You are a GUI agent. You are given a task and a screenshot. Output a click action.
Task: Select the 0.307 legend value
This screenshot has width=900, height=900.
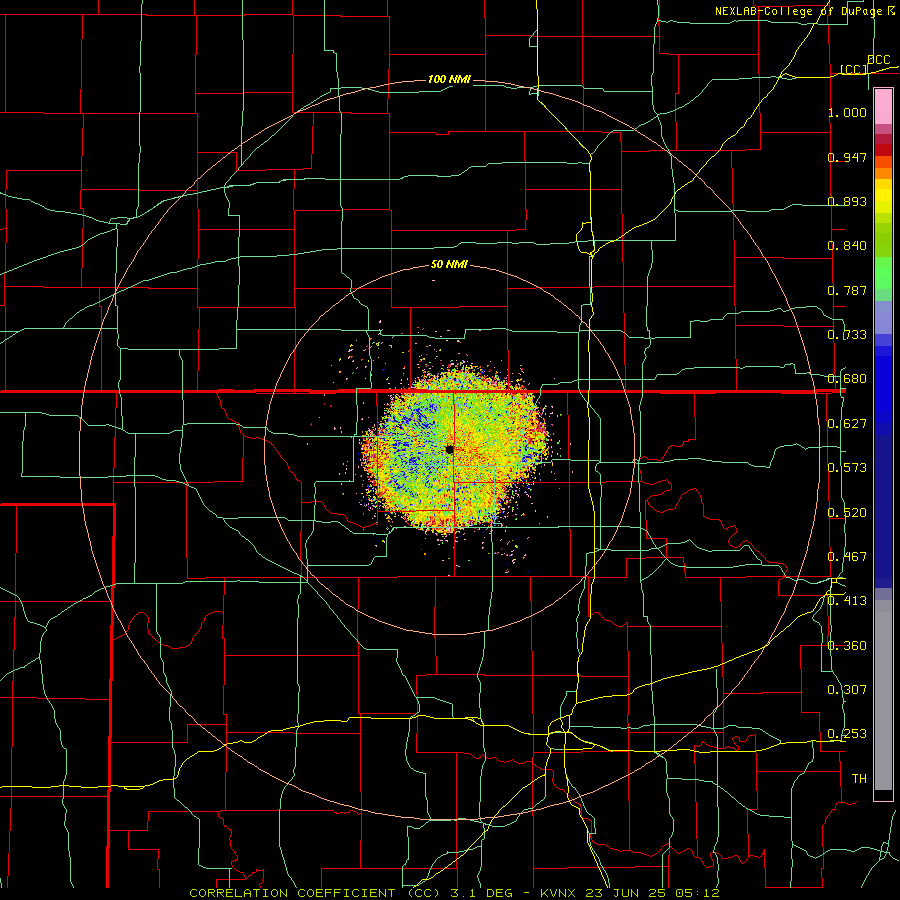coord(847,690)
